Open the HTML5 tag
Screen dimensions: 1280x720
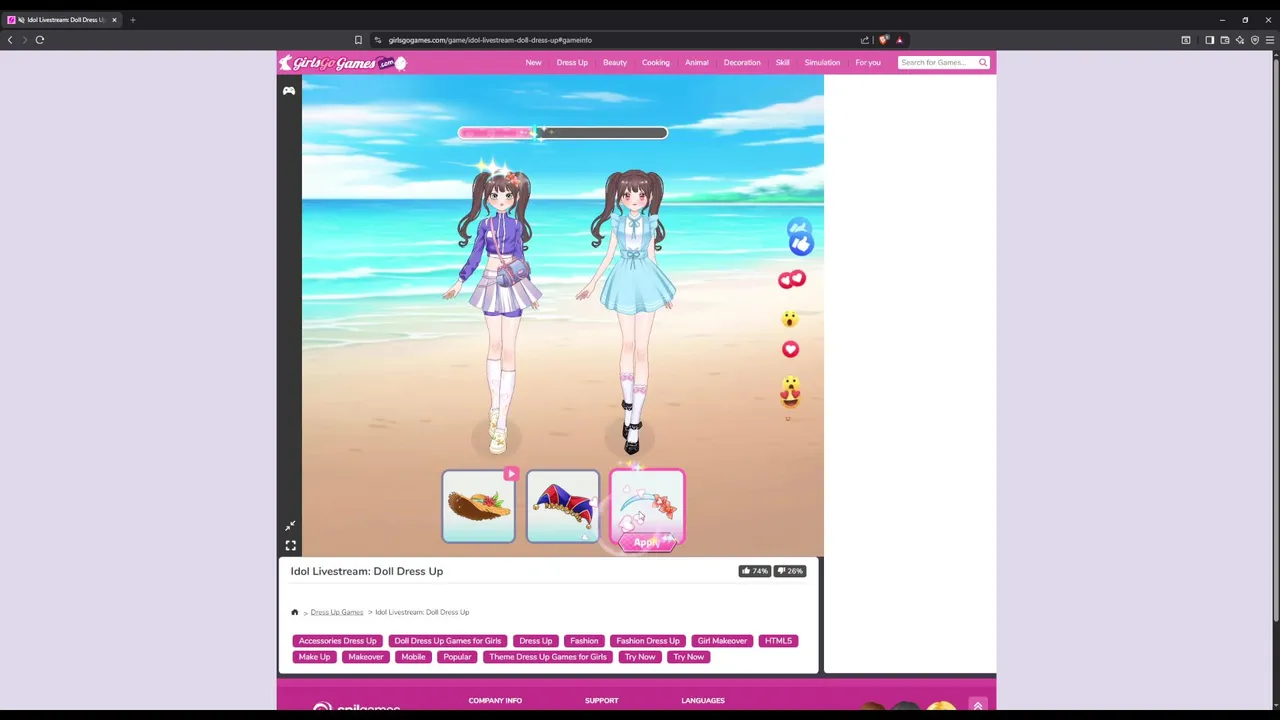coord(778,641)
